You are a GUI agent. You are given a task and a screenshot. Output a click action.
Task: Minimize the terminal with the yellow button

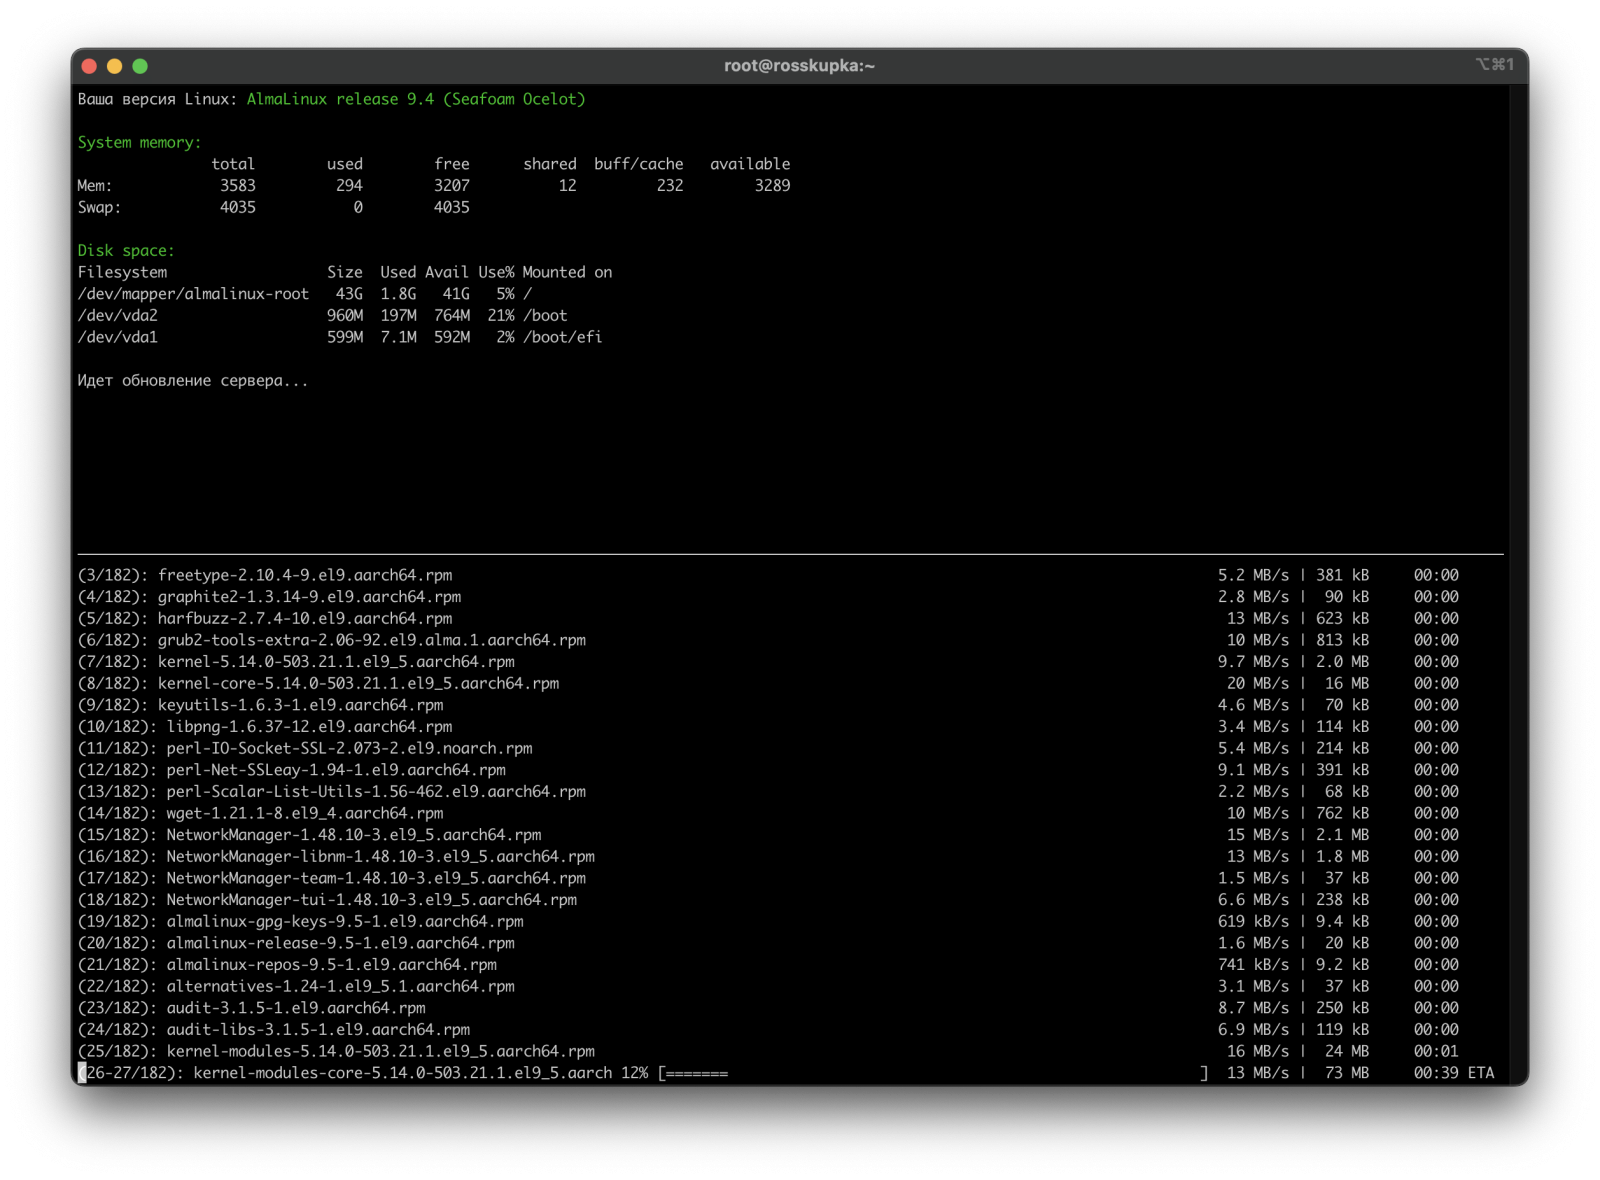point(114,66)
